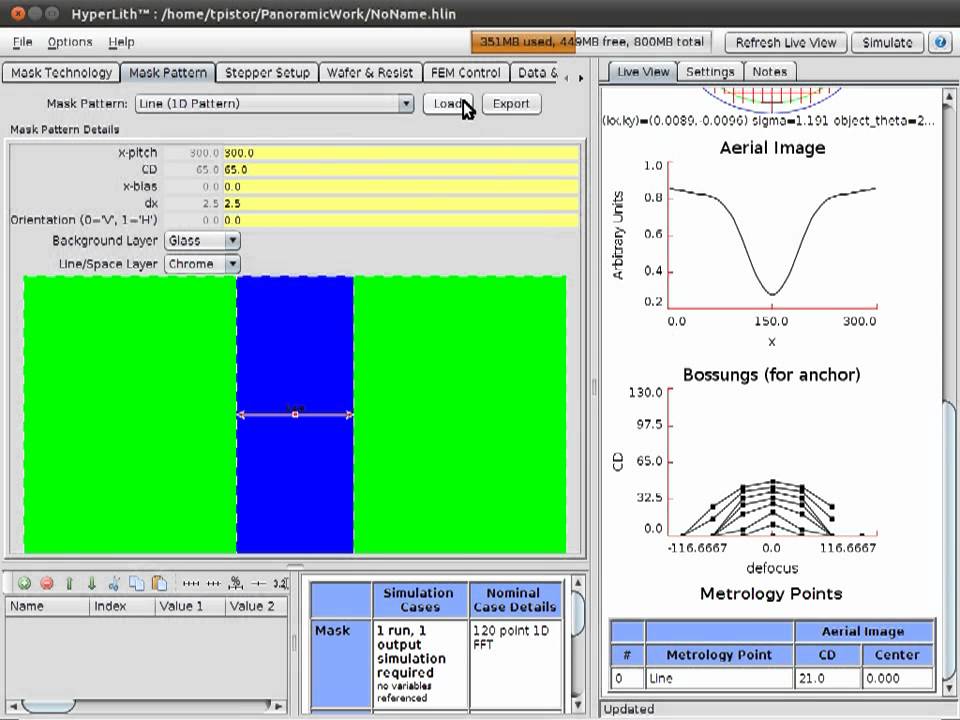
Task: Click the x-pitch yellow input field
Action: coord(400,153)
